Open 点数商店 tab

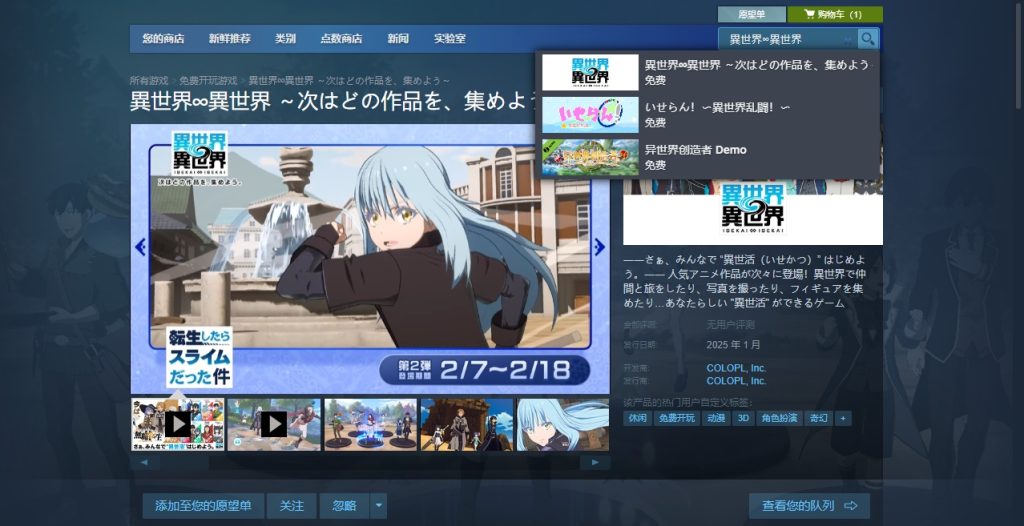point(341,39)
